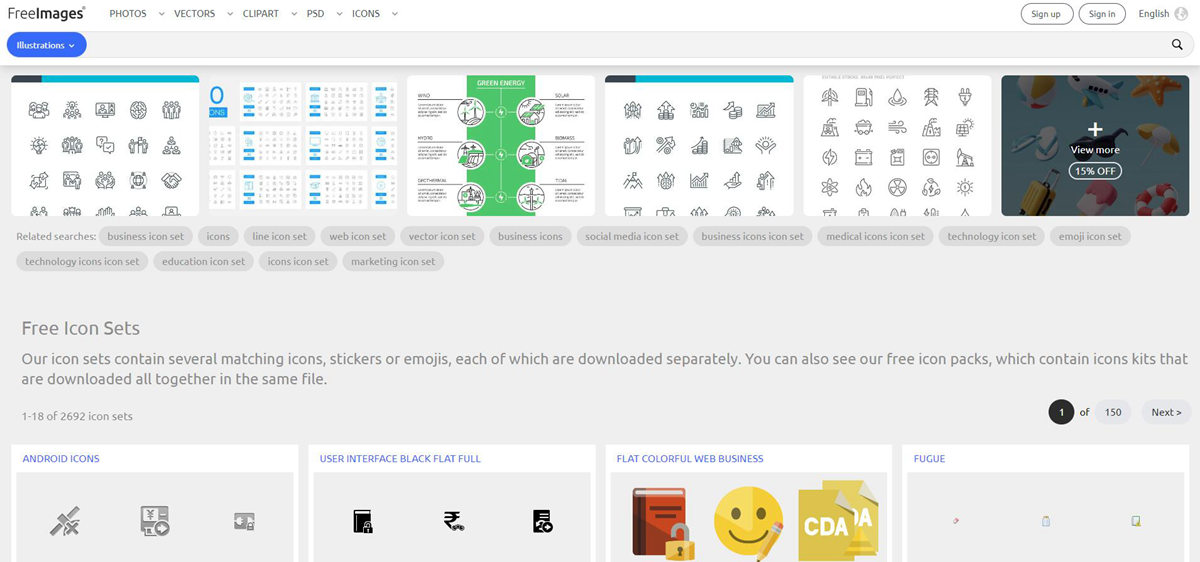Expand the ICONS dropdown arrow
This screenshot has height=562, width=1200.
394,14
